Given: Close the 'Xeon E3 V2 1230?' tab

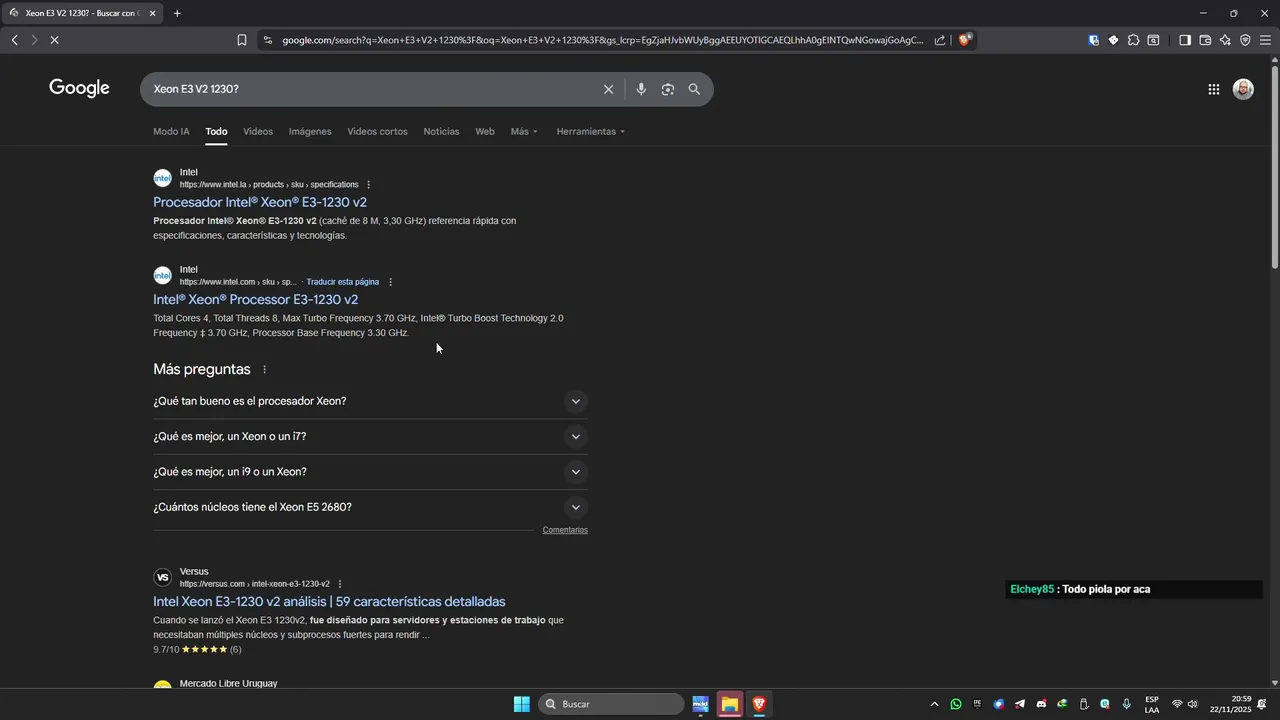Looking at the screenshot, I should click(152, 13).
